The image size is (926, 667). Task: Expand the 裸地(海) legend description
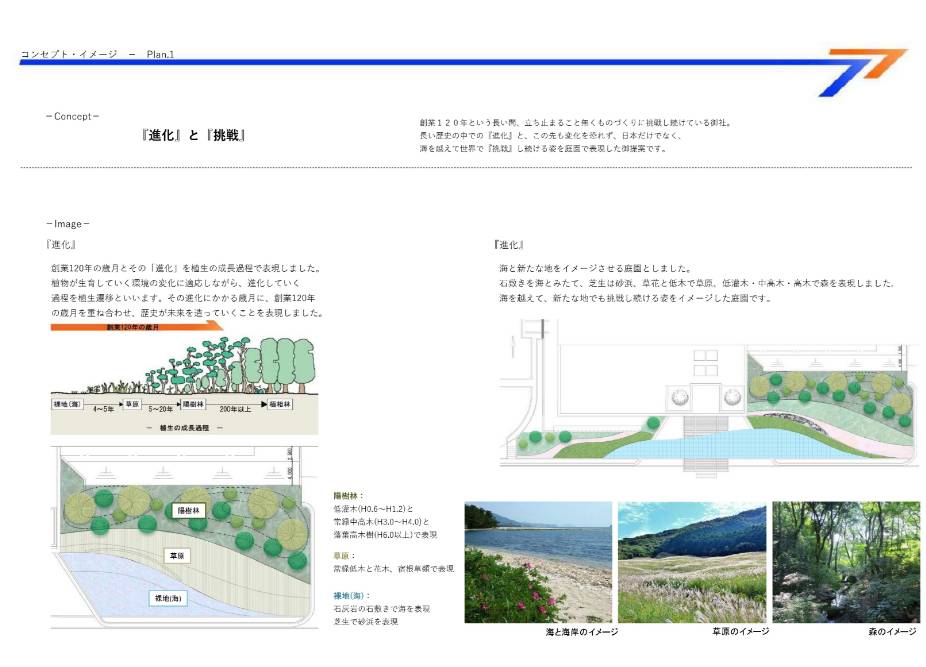coord(349,594)
